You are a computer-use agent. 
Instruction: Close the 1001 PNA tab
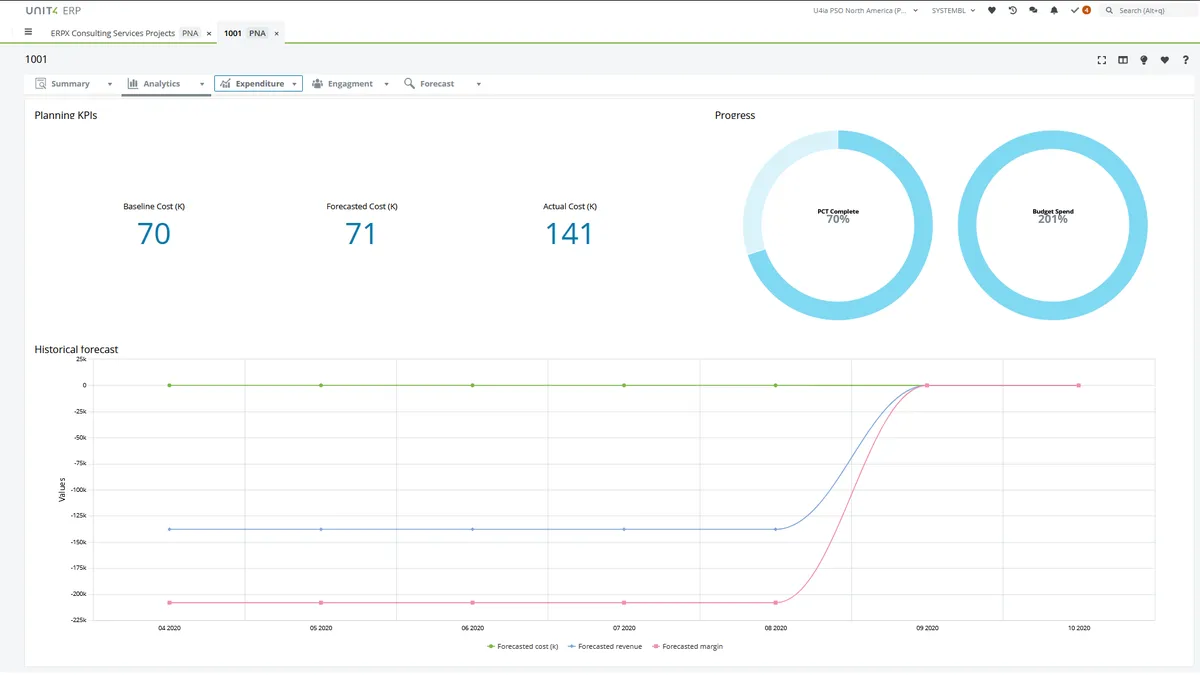277,33
